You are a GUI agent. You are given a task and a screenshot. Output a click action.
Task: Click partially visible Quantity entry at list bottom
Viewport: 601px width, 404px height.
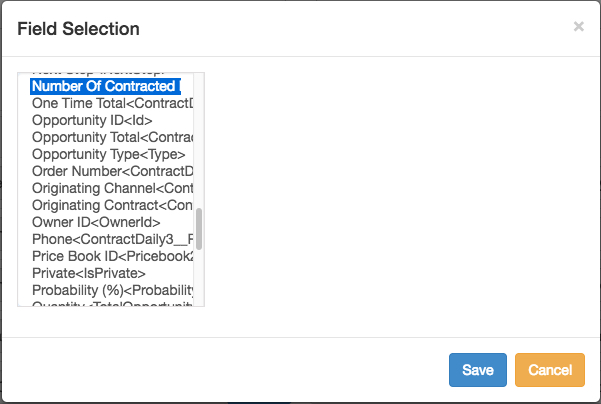click(x=112, y=303)
